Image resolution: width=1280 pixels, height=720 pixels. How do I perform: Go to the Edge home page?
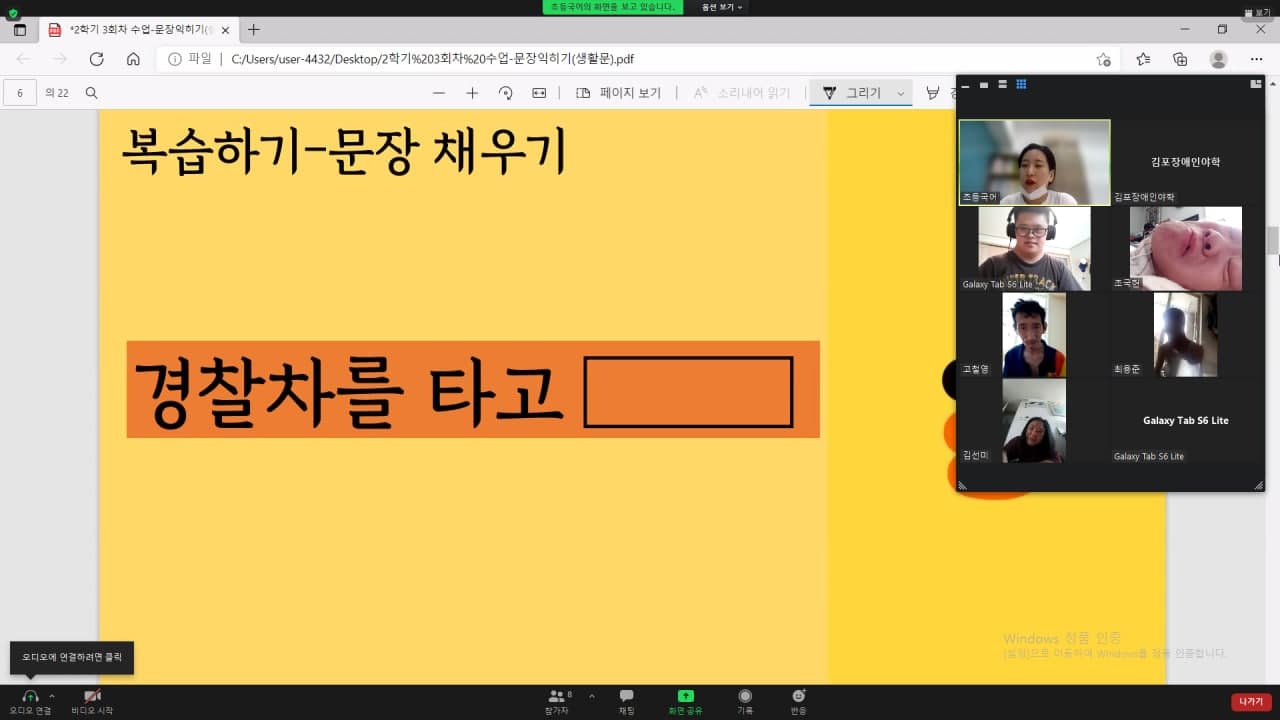coord(133,59)
